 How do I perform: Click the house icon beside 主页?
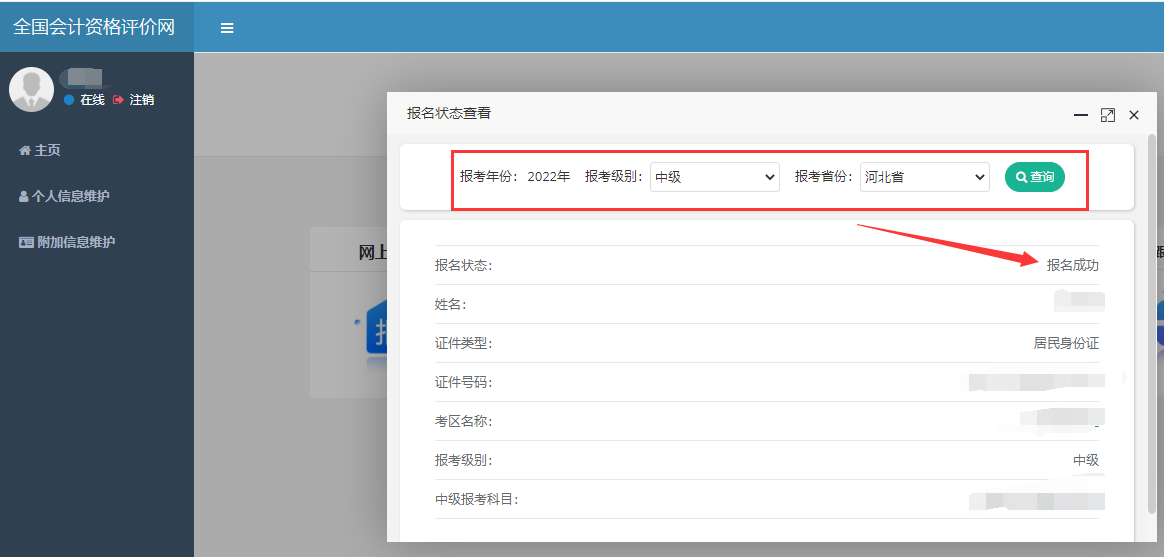coord(24,150)
